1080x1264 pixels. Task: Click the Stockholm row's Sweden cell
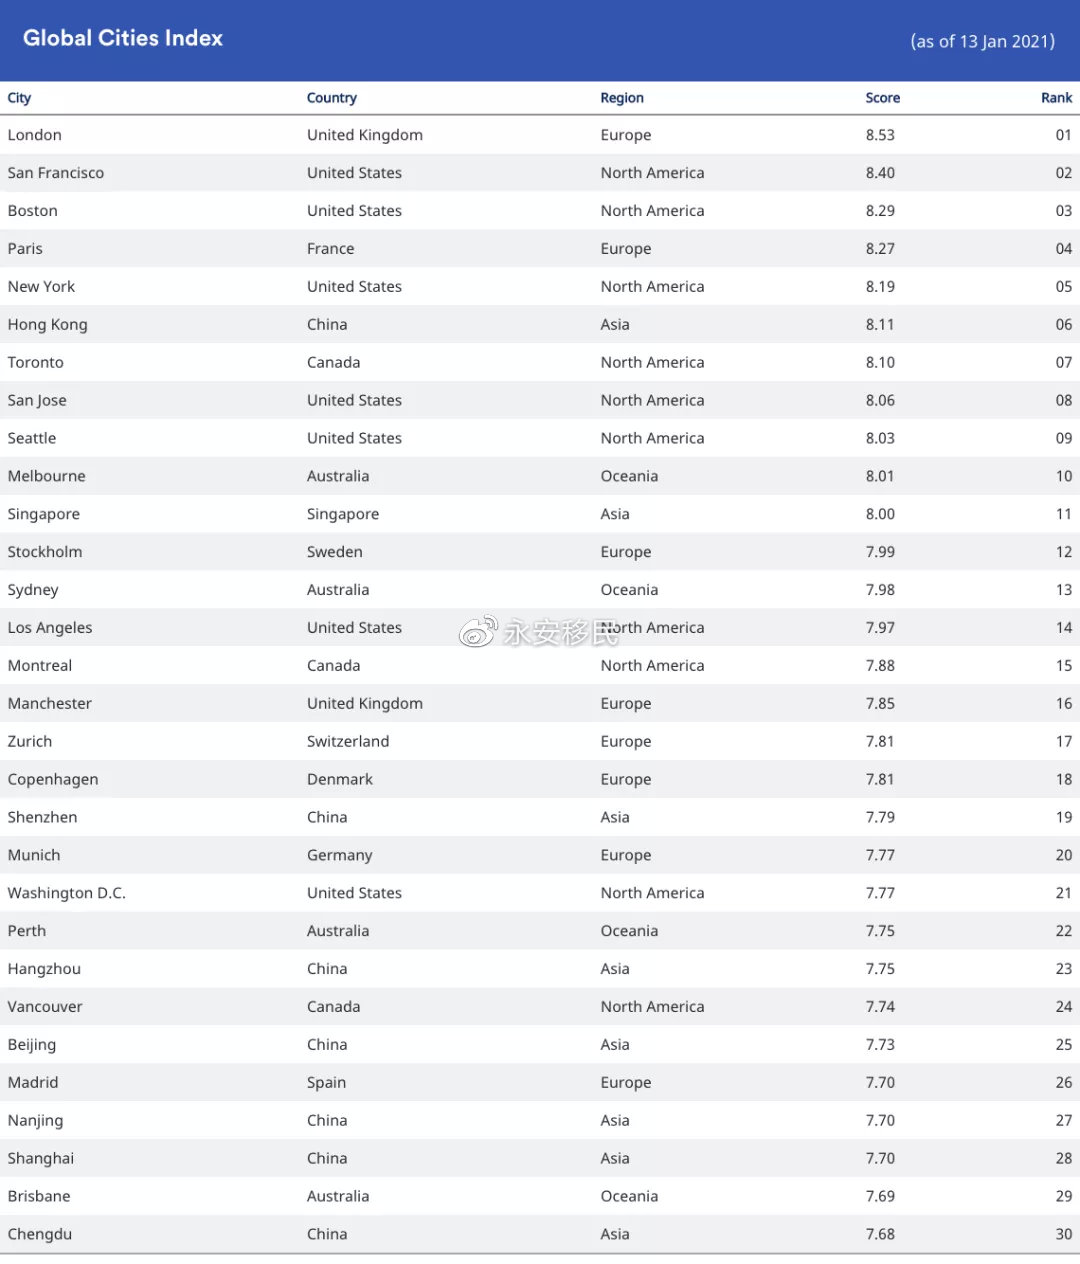click(x=335, y=552)
